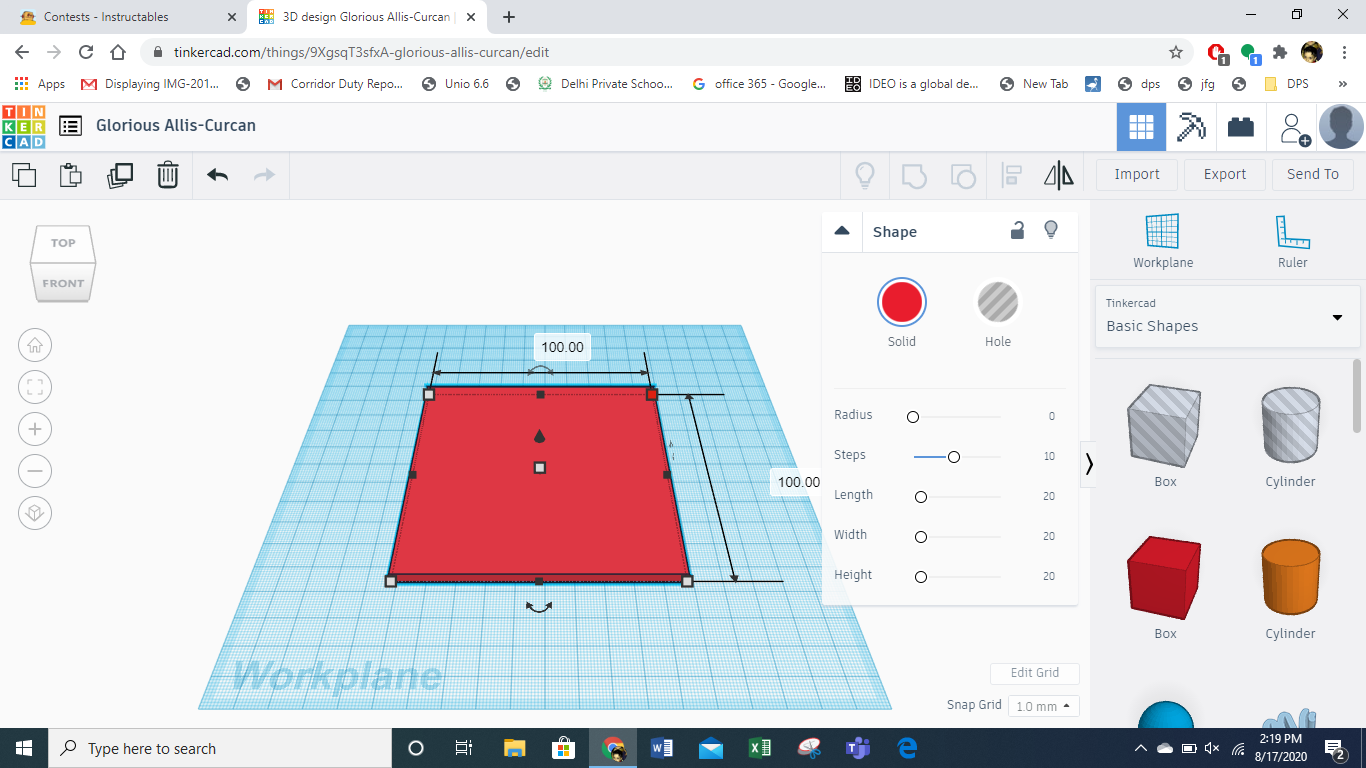Click Fit all in view icon
This screenshot has height=768, width=1366.
(x=35, y=388)
